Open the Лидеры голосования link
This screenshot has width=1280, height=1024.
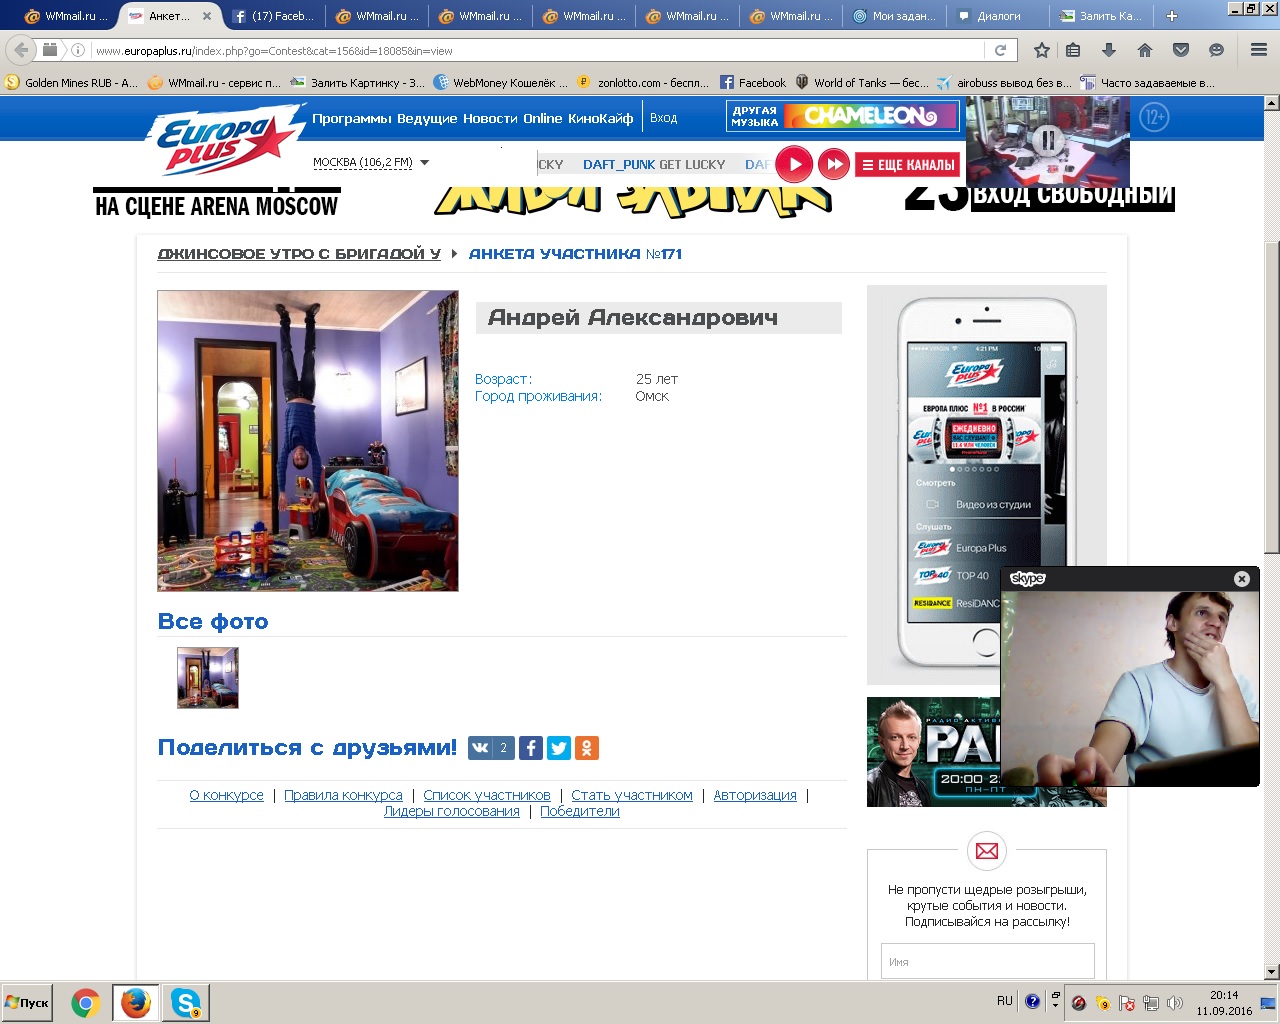(452, 811)
